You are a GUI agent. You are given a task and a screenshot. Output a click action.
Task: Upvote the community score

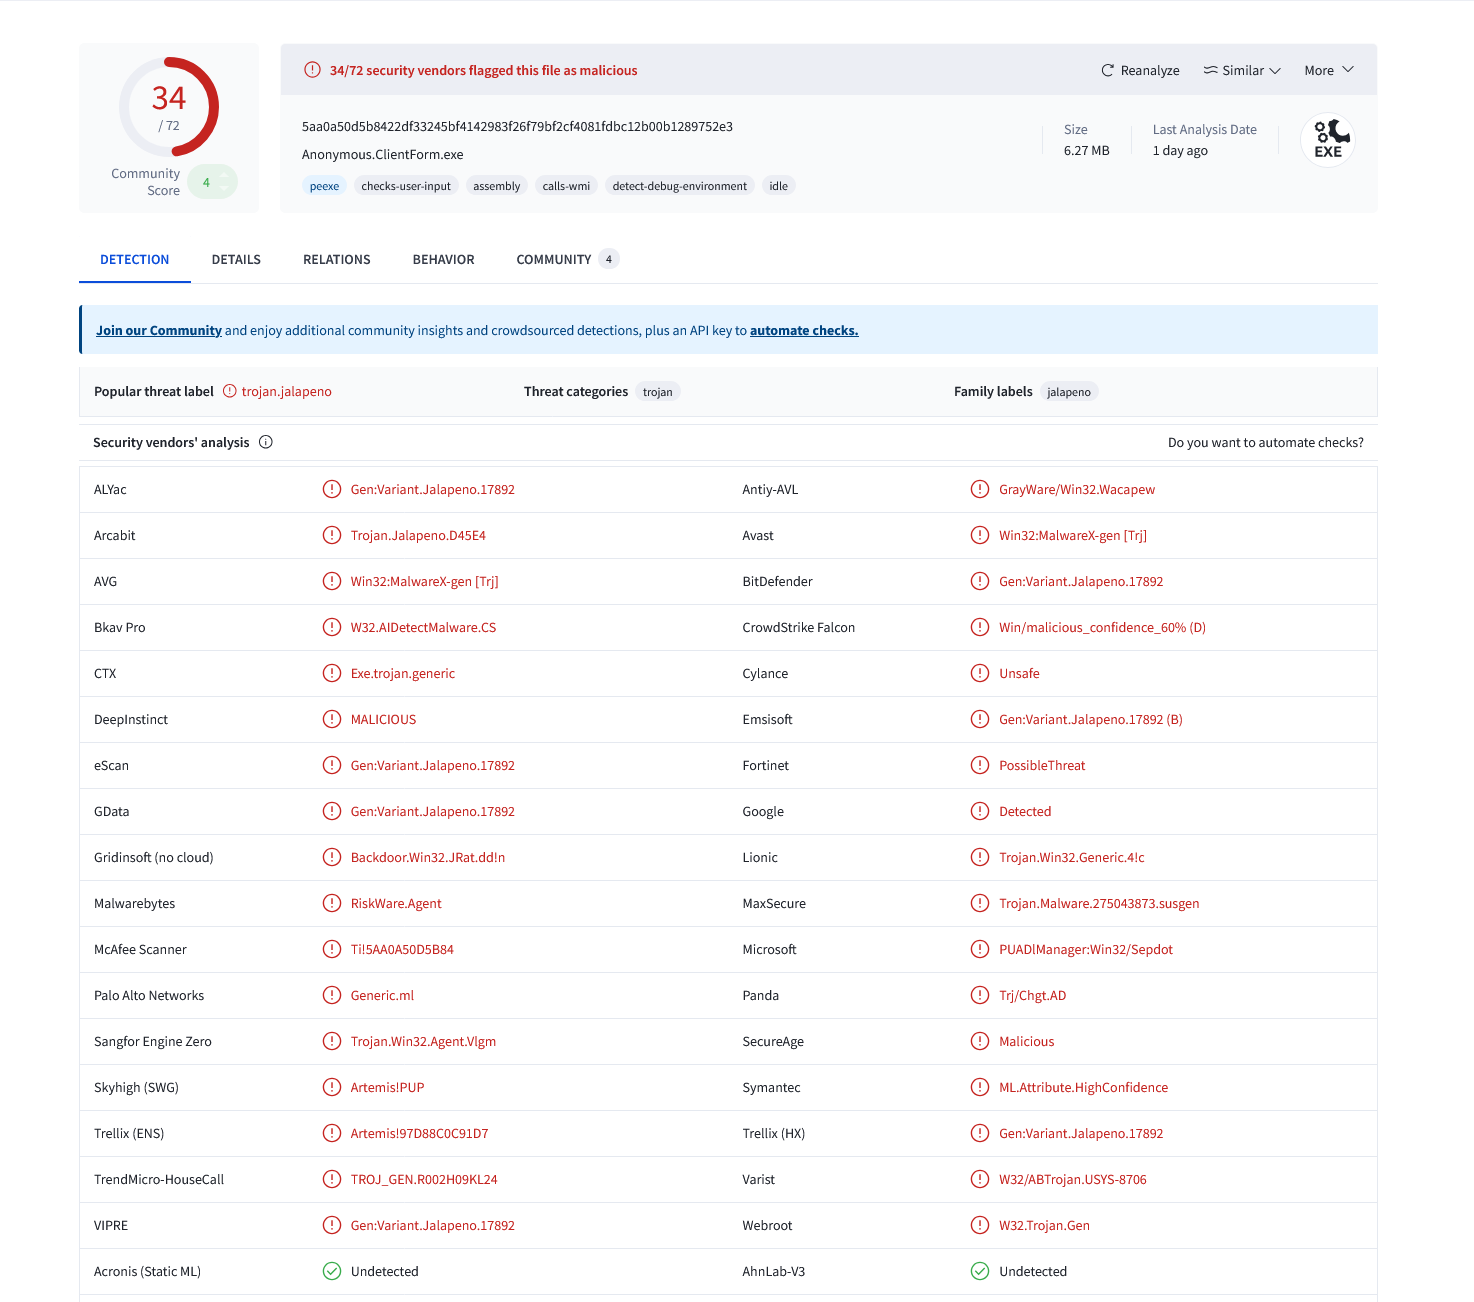tap(224, 175)
